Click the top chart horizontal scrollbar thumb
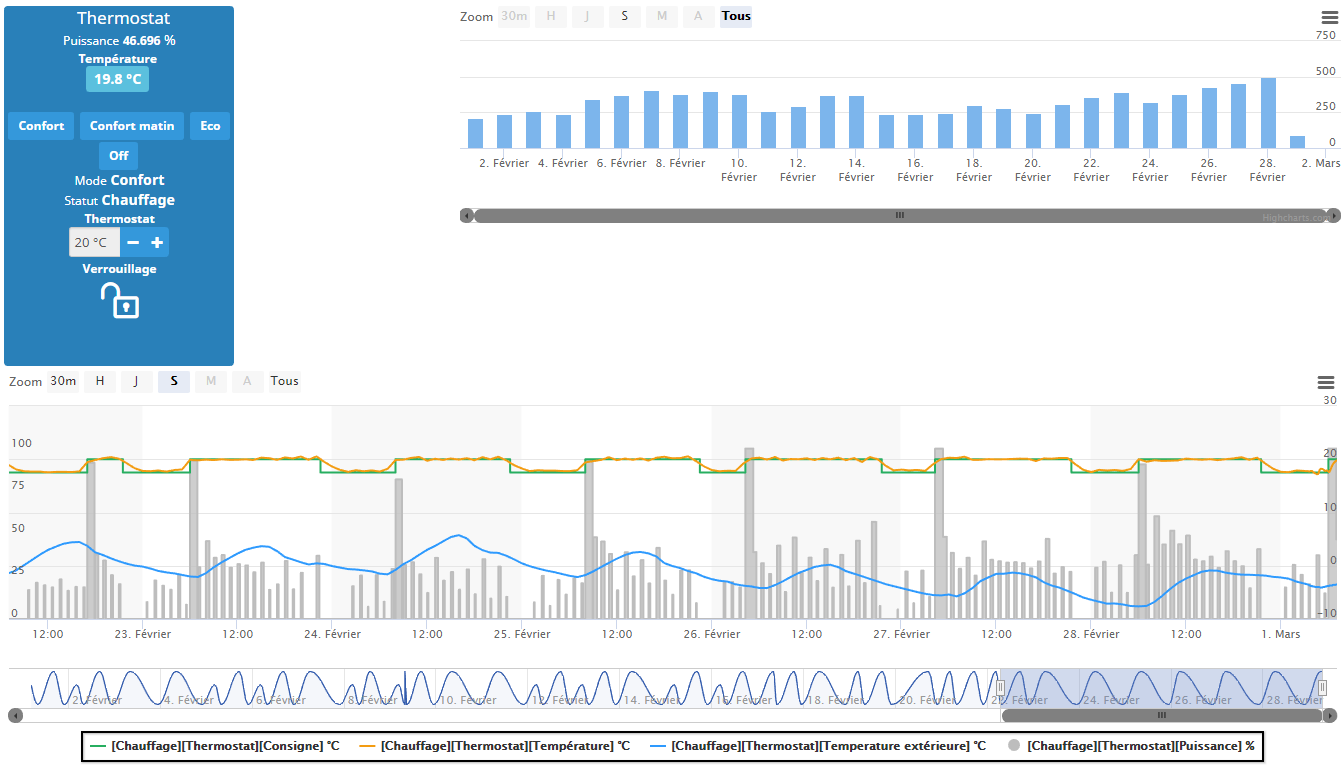This screenshot has height=768, width=1341. (x=900, y=215)
